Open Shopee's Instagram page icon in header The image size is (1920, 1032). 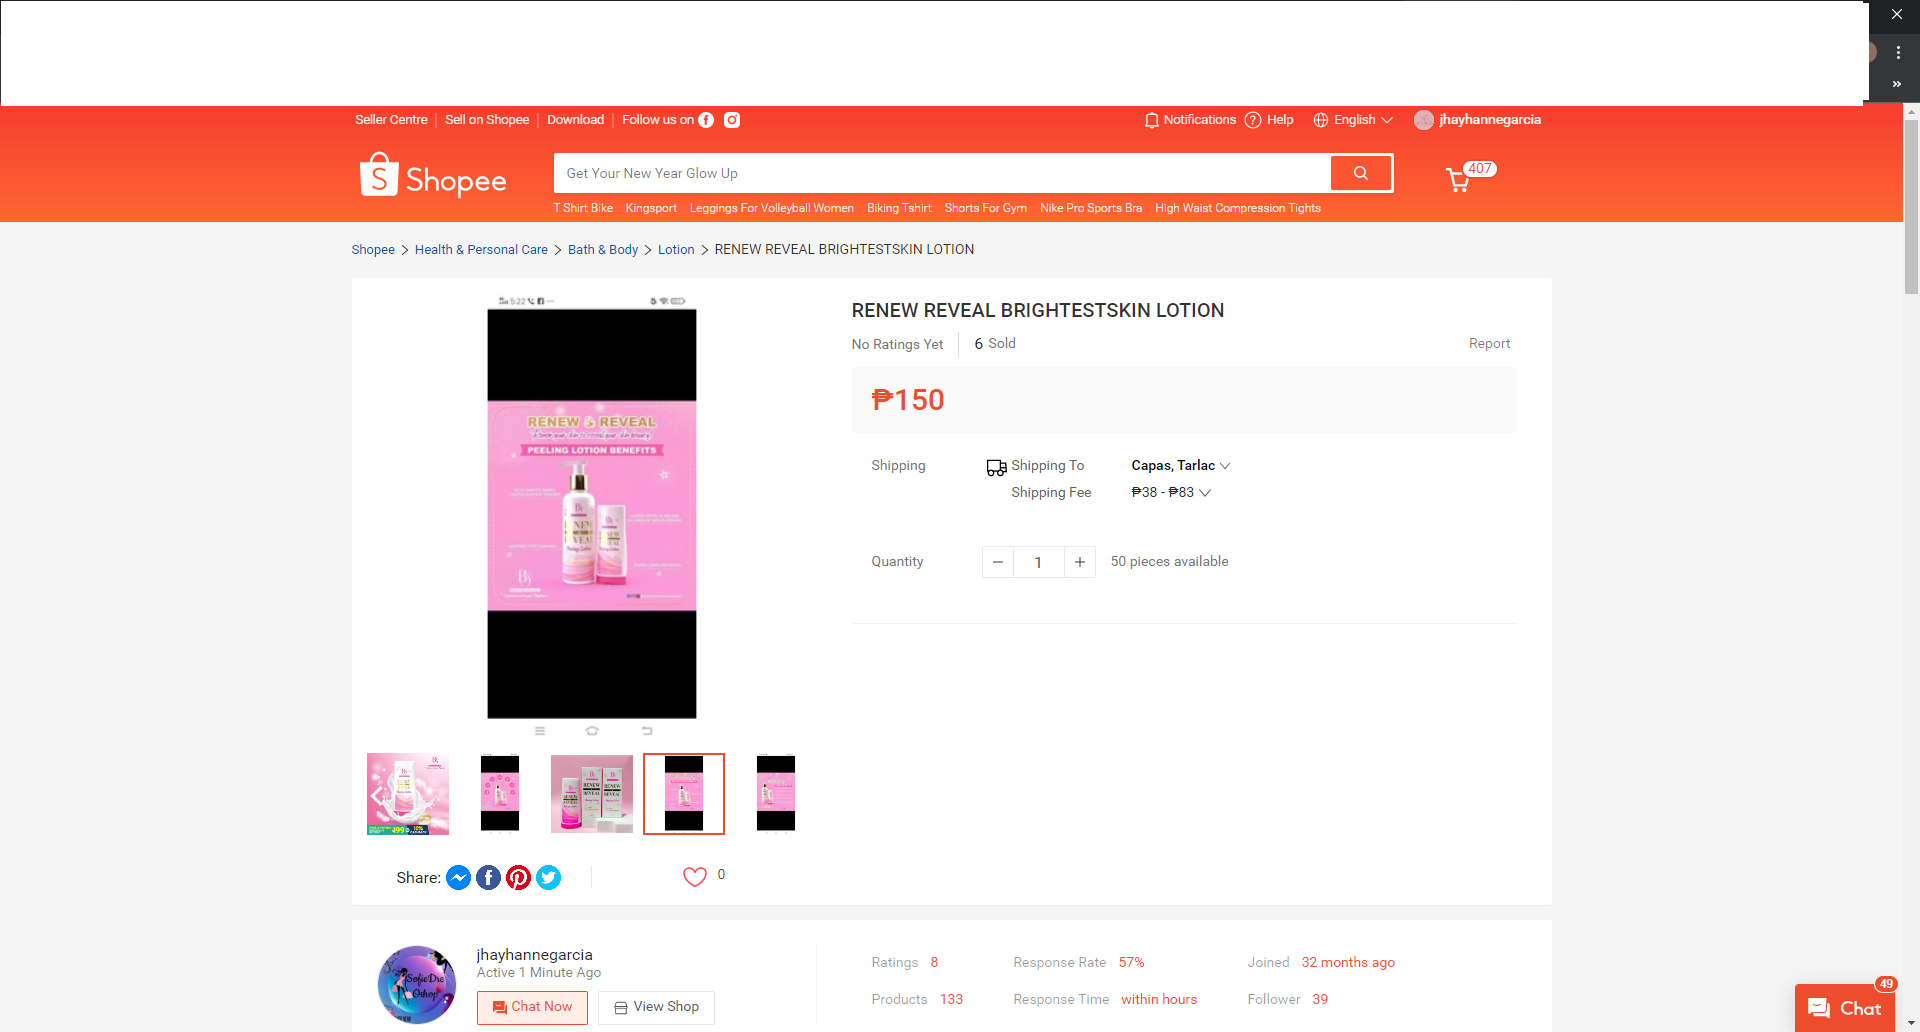732,120
